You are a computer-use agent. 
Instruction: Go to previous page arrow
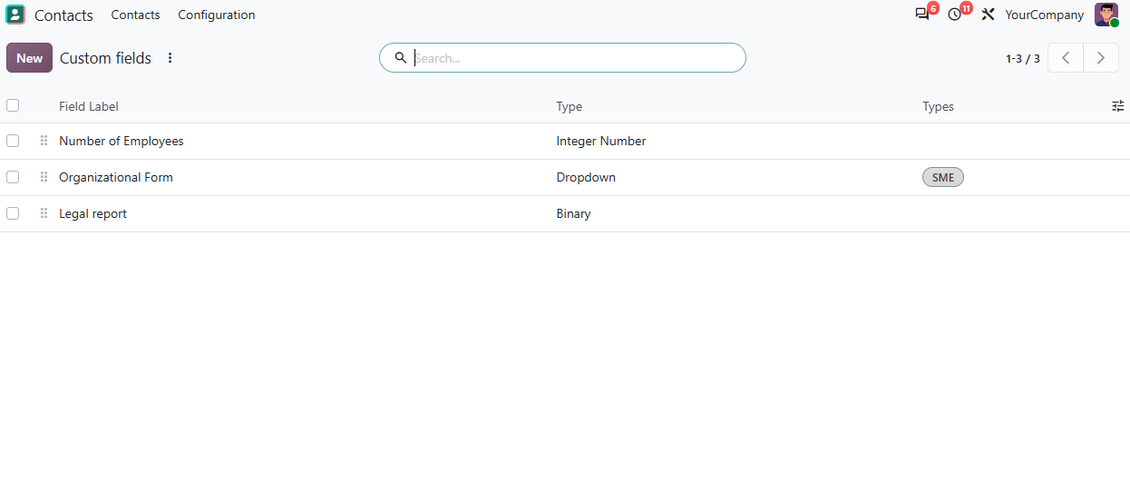click(x=1065, y=58)
